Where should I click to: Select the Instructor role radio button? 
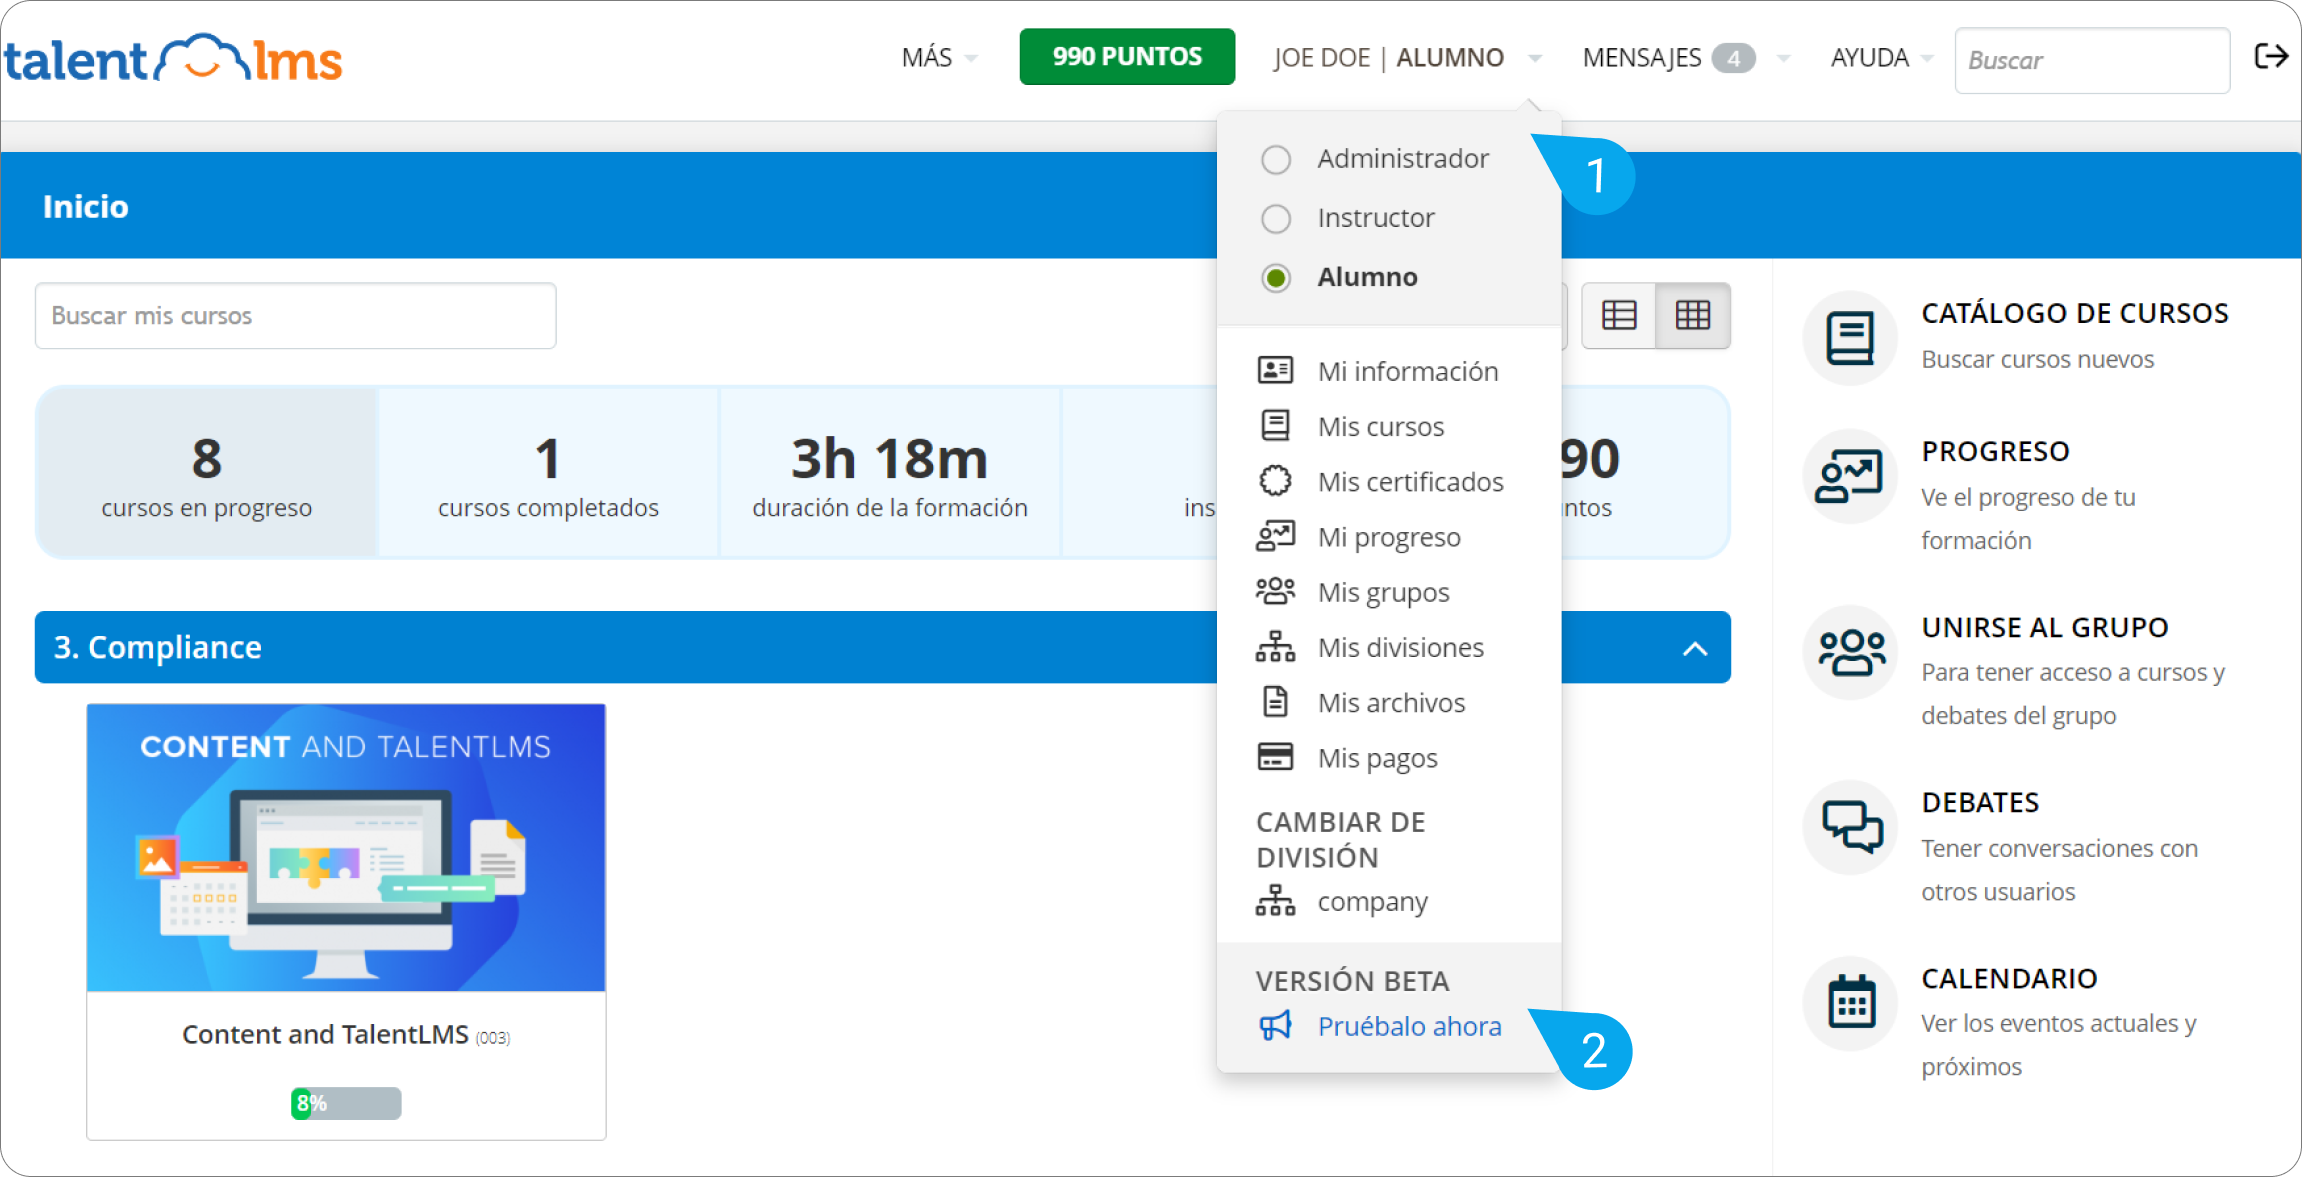pos(1276,219)
